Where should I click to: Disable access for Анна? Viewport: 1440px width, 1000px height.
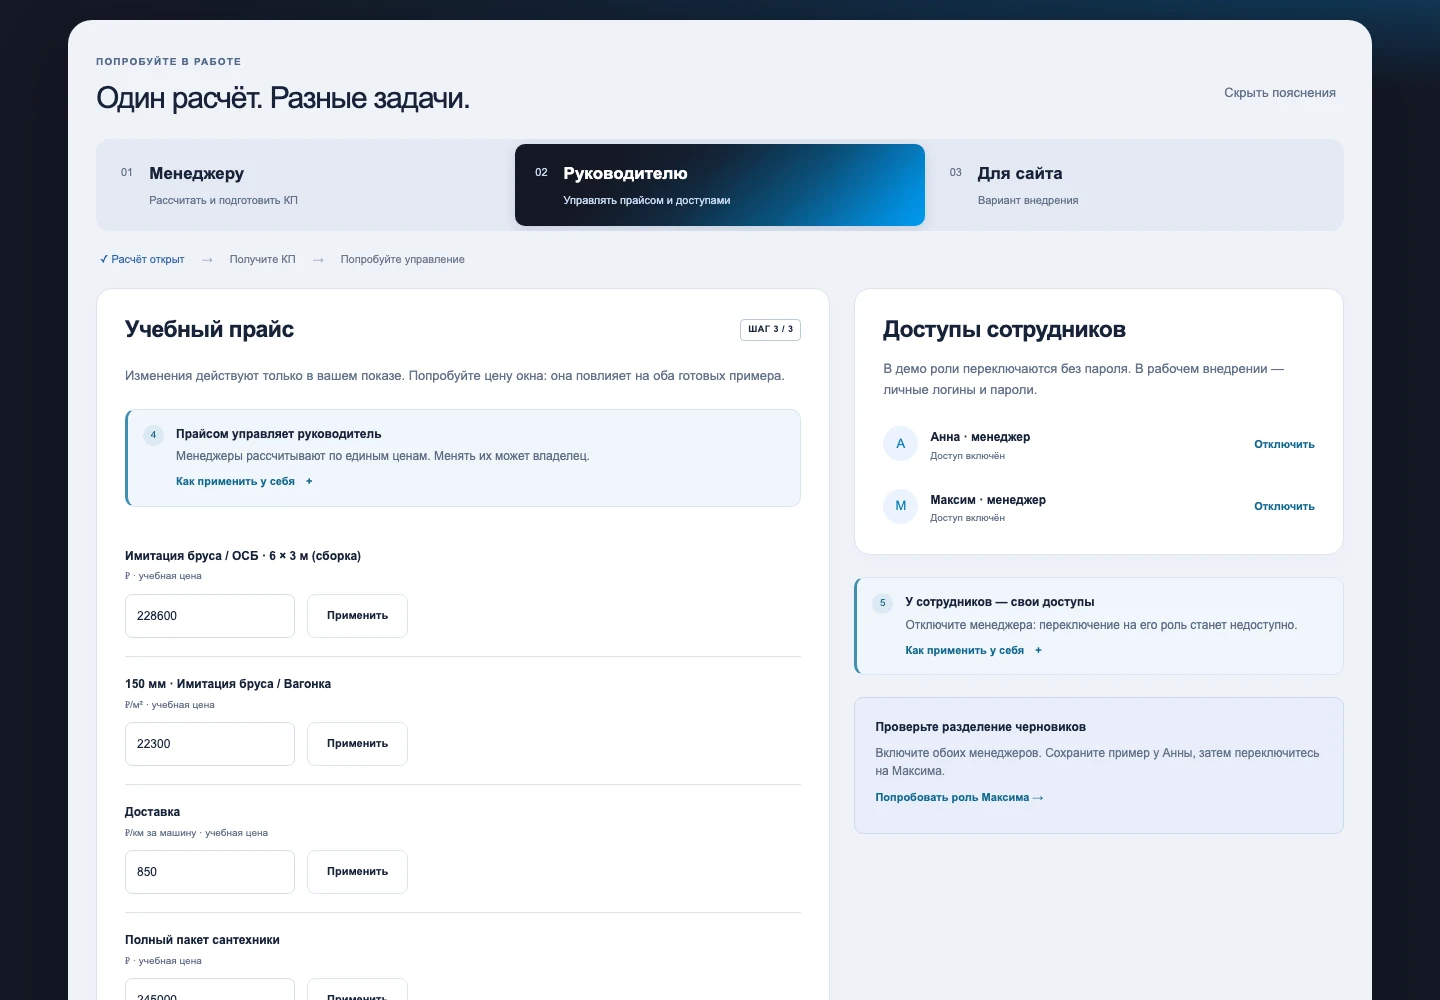pyautogui.click(x=1284, y=444)
